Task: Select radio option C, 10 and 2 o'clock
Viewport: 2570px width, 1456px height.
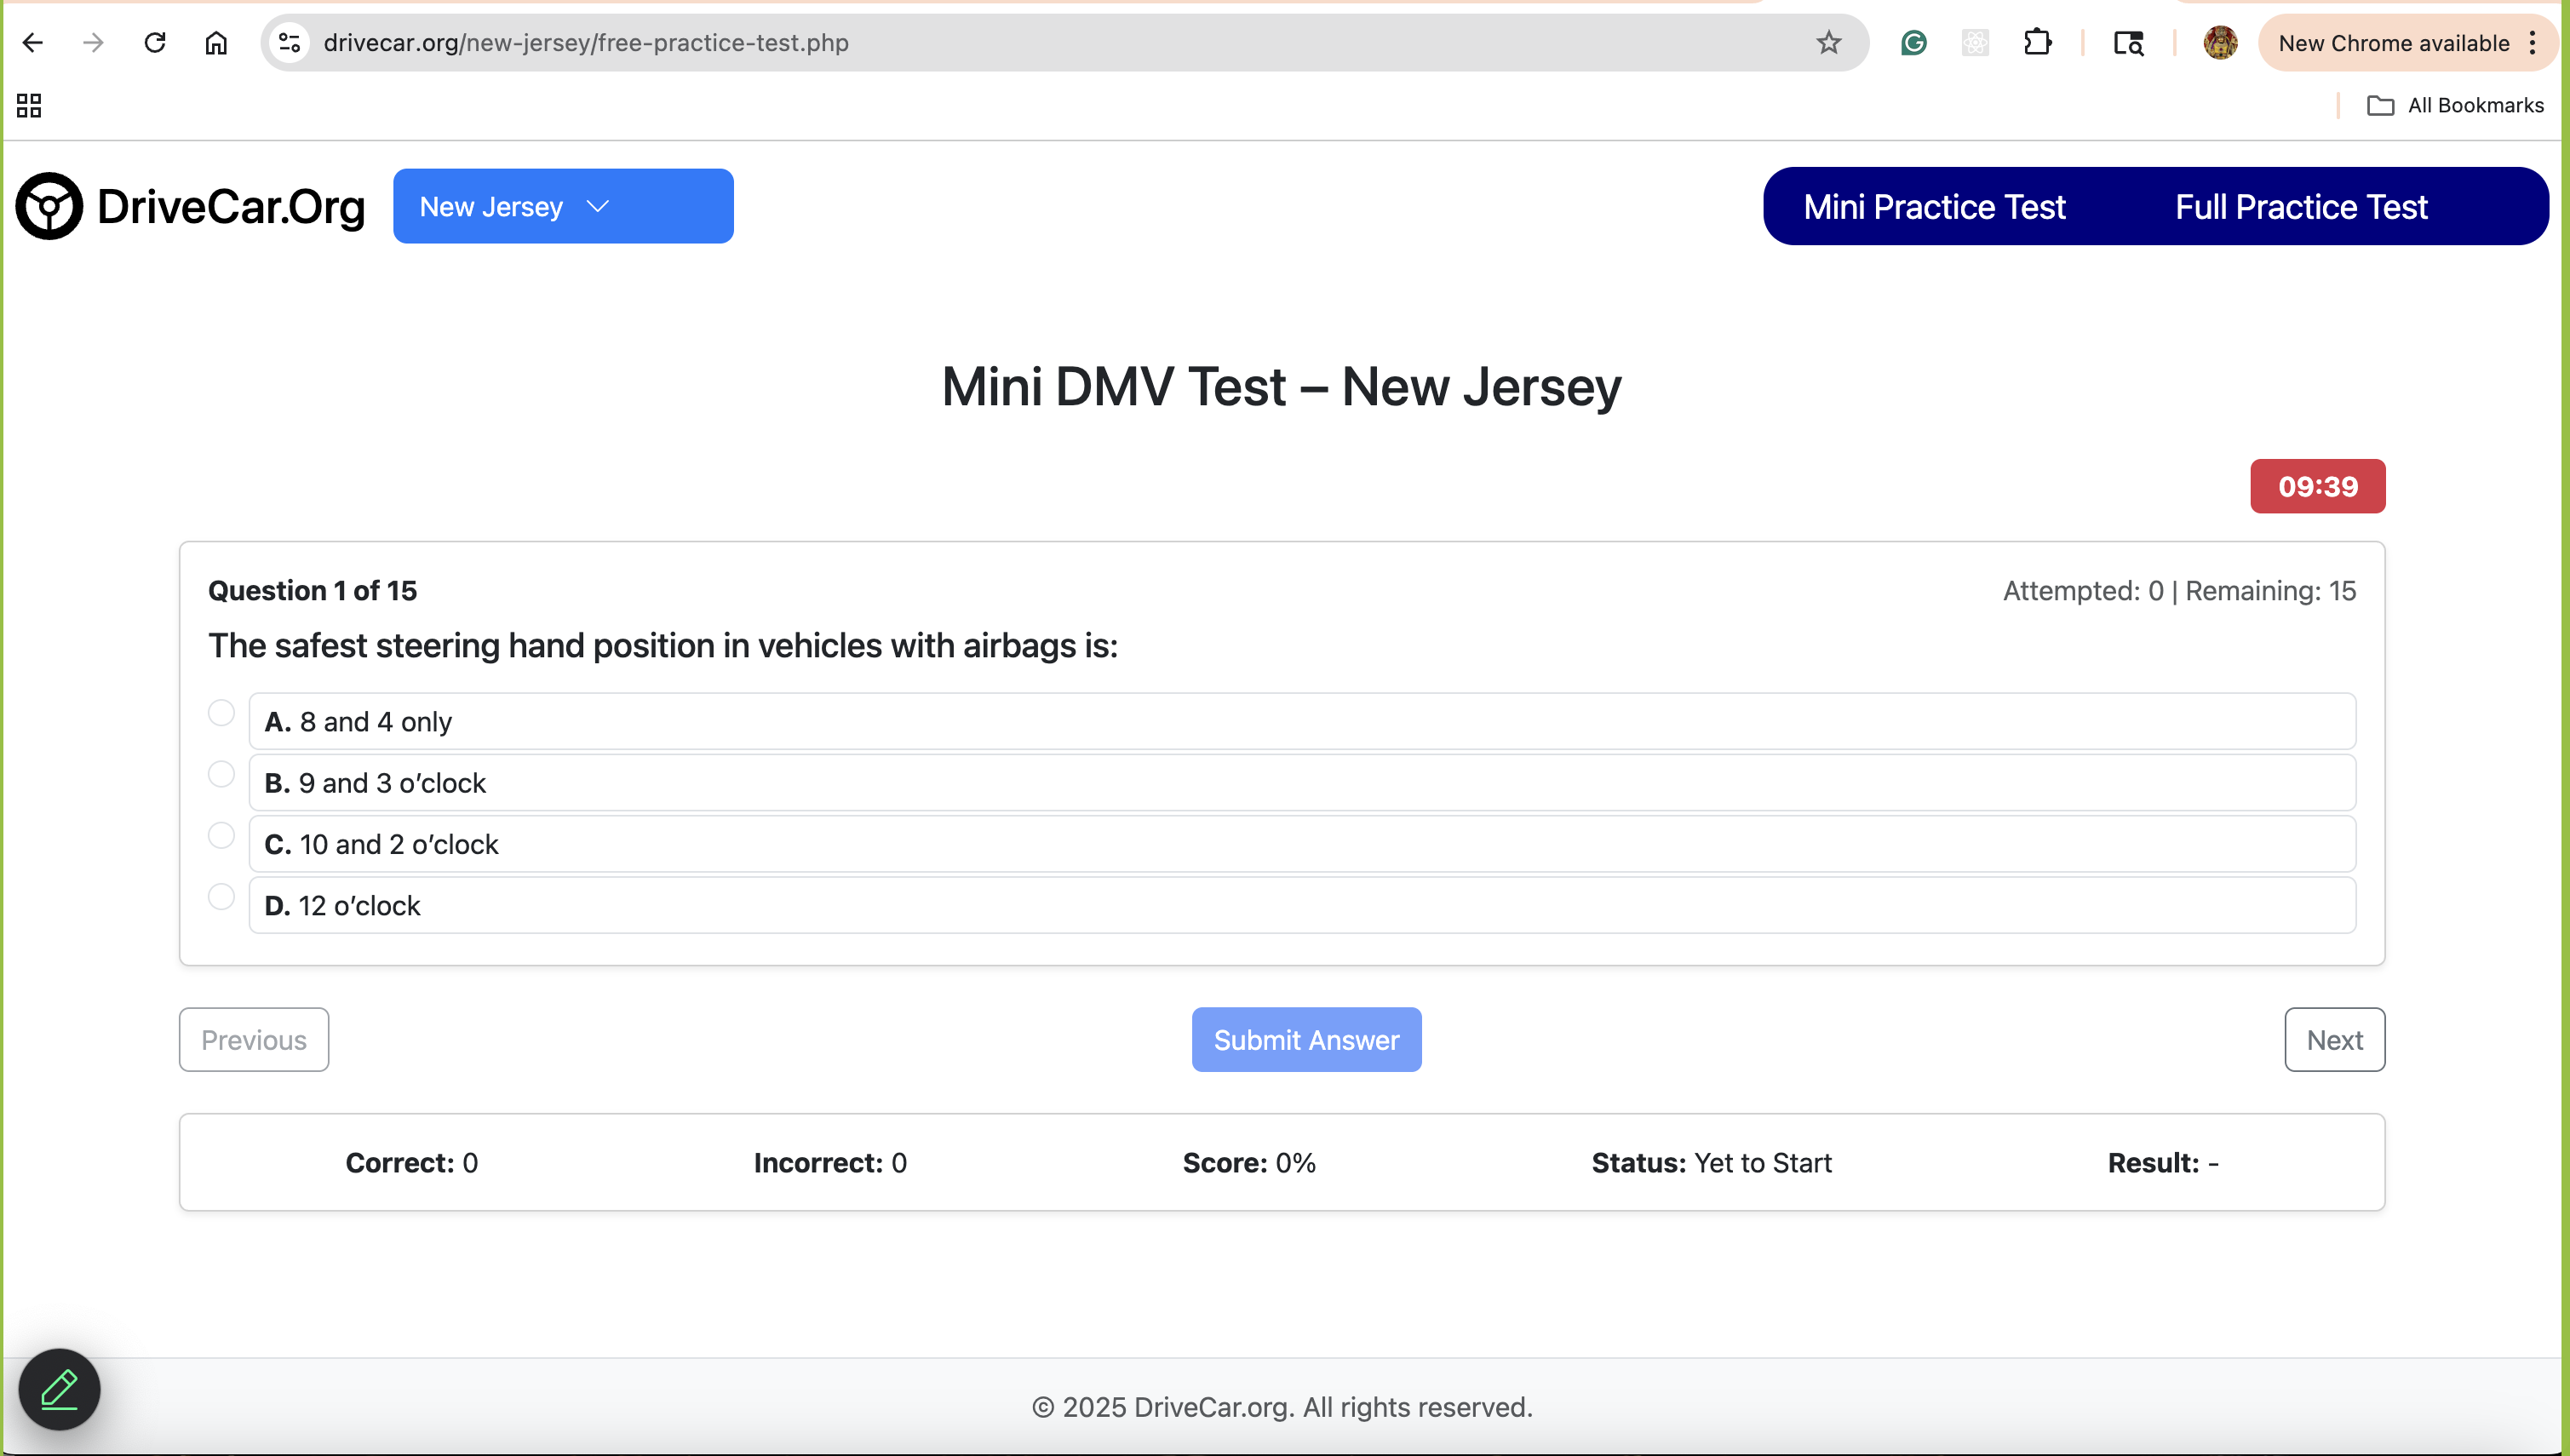Action: coord(221,835)
